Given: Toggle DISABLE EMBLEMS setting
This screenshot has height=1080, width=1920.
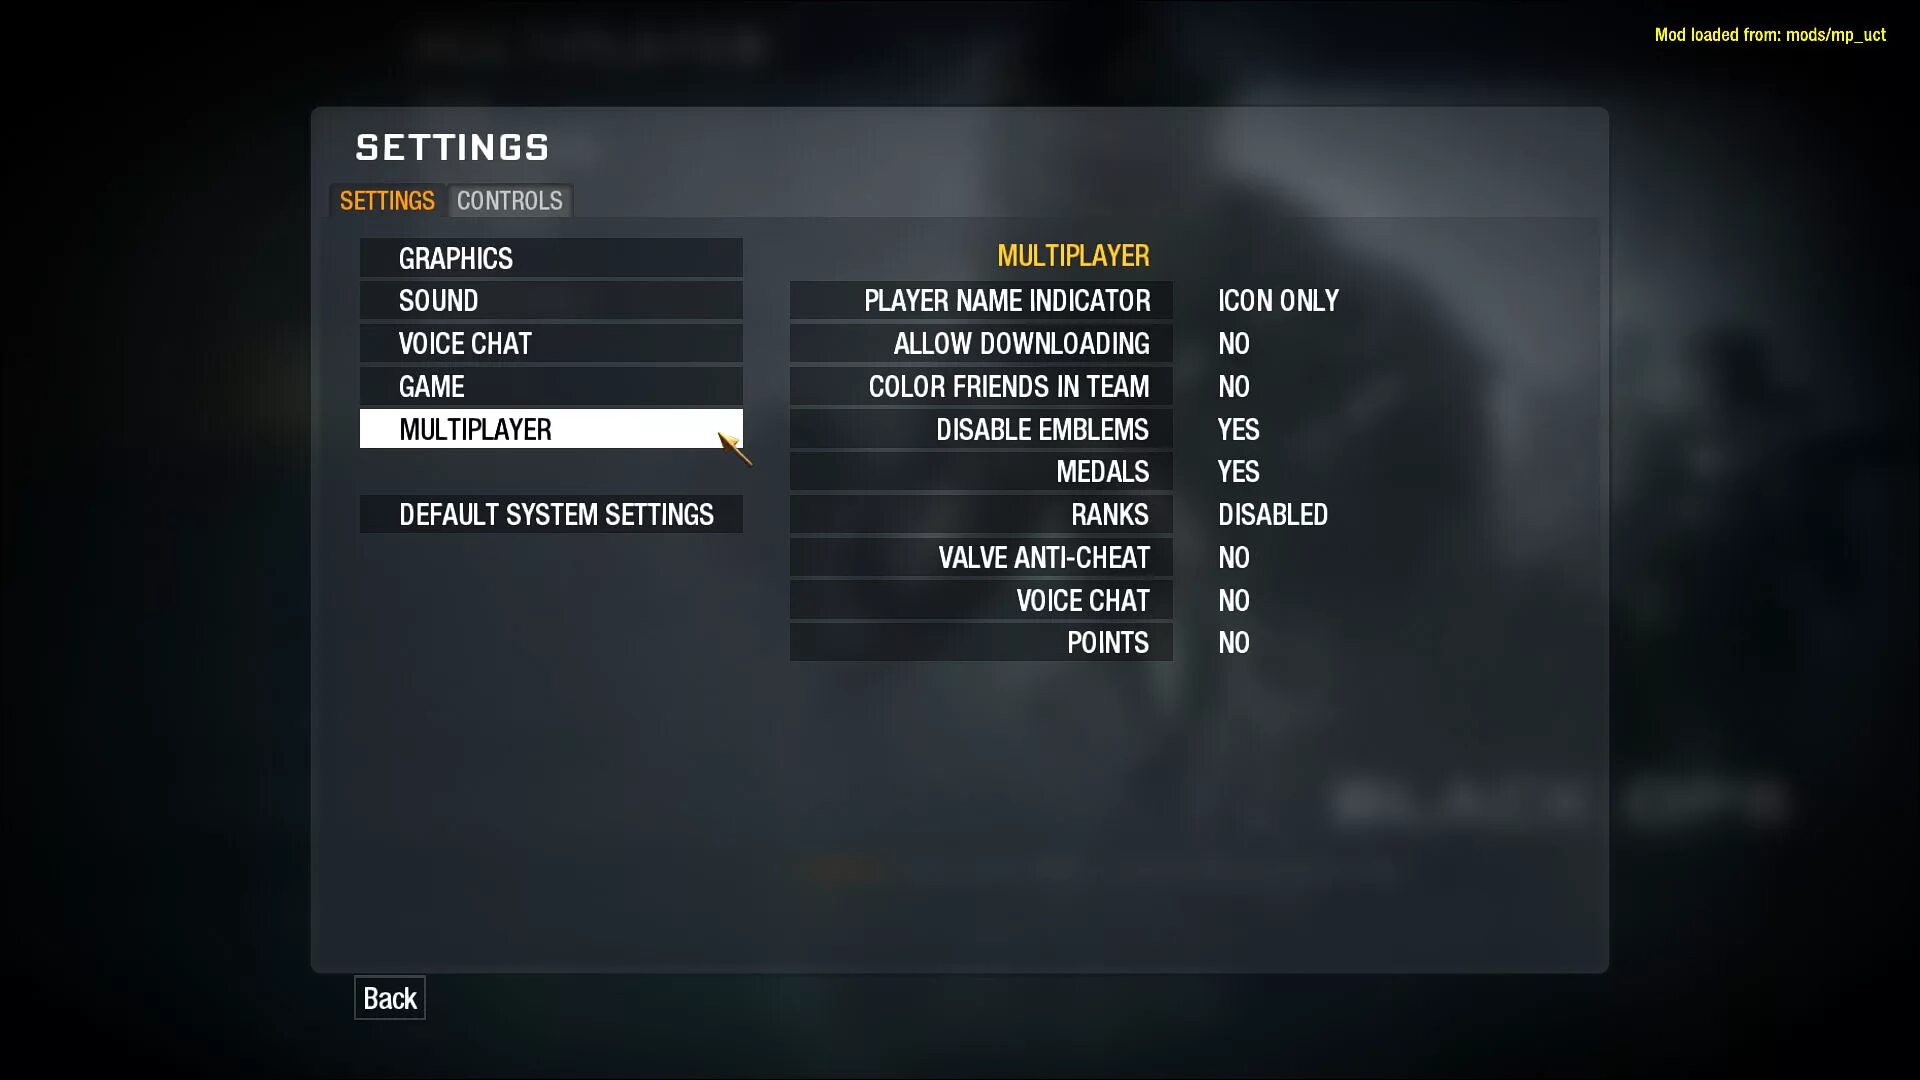Looking at the screenshot, I should pyautogui.click(x=1237, y=429).
